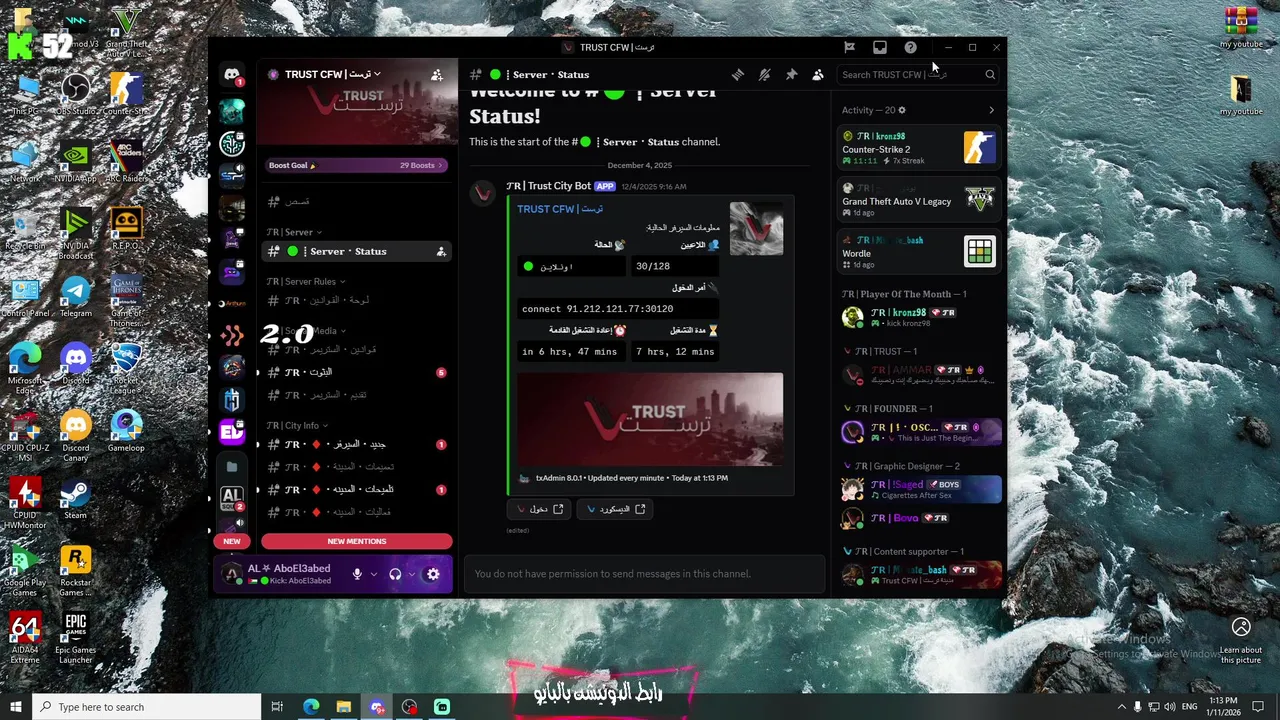
Task: Open Steam desktop shortcut
Action: coord(75,499)
